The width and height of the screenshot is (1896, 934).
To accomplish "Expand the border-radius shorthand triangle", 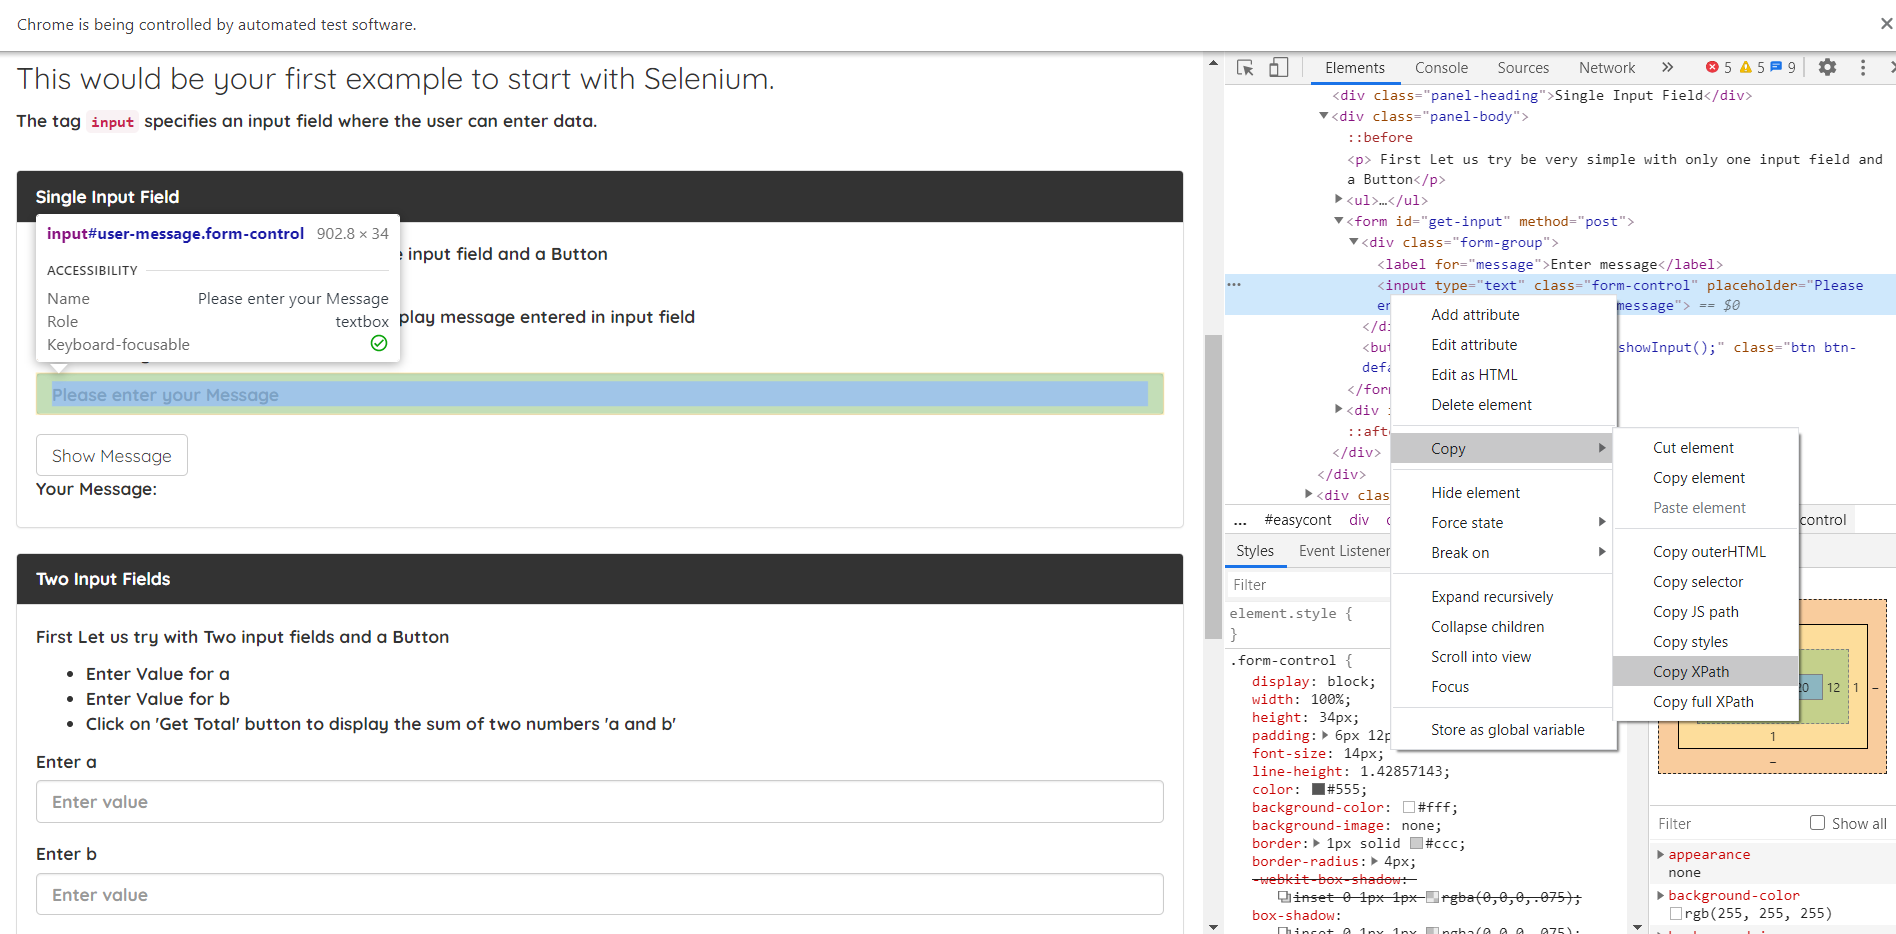I will (1374, 861).
